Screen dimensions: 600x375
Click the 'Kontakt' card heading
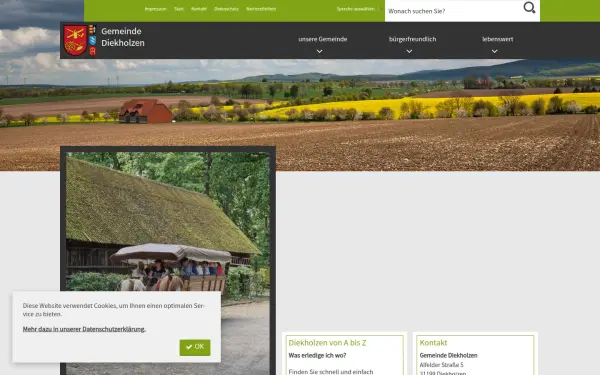(x=433, y=343)
